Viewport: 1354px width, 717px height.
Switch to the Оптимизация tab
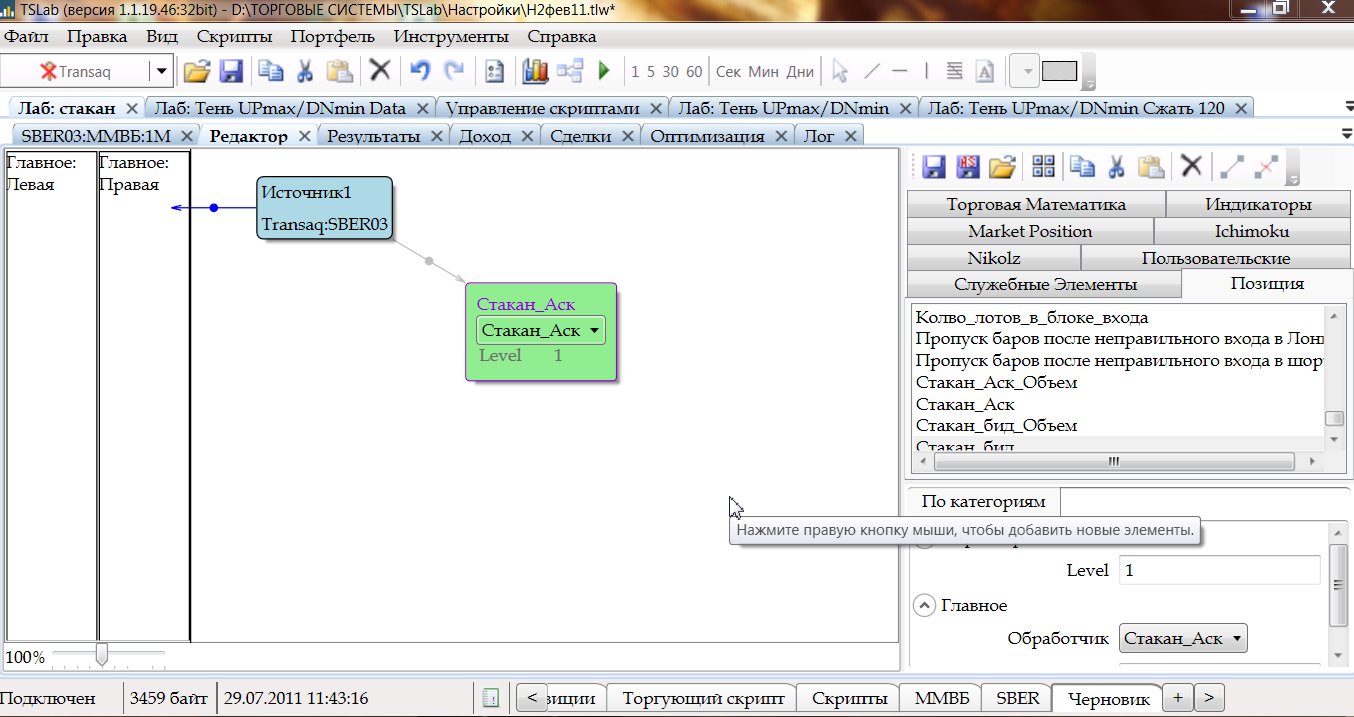coord(707,136)
